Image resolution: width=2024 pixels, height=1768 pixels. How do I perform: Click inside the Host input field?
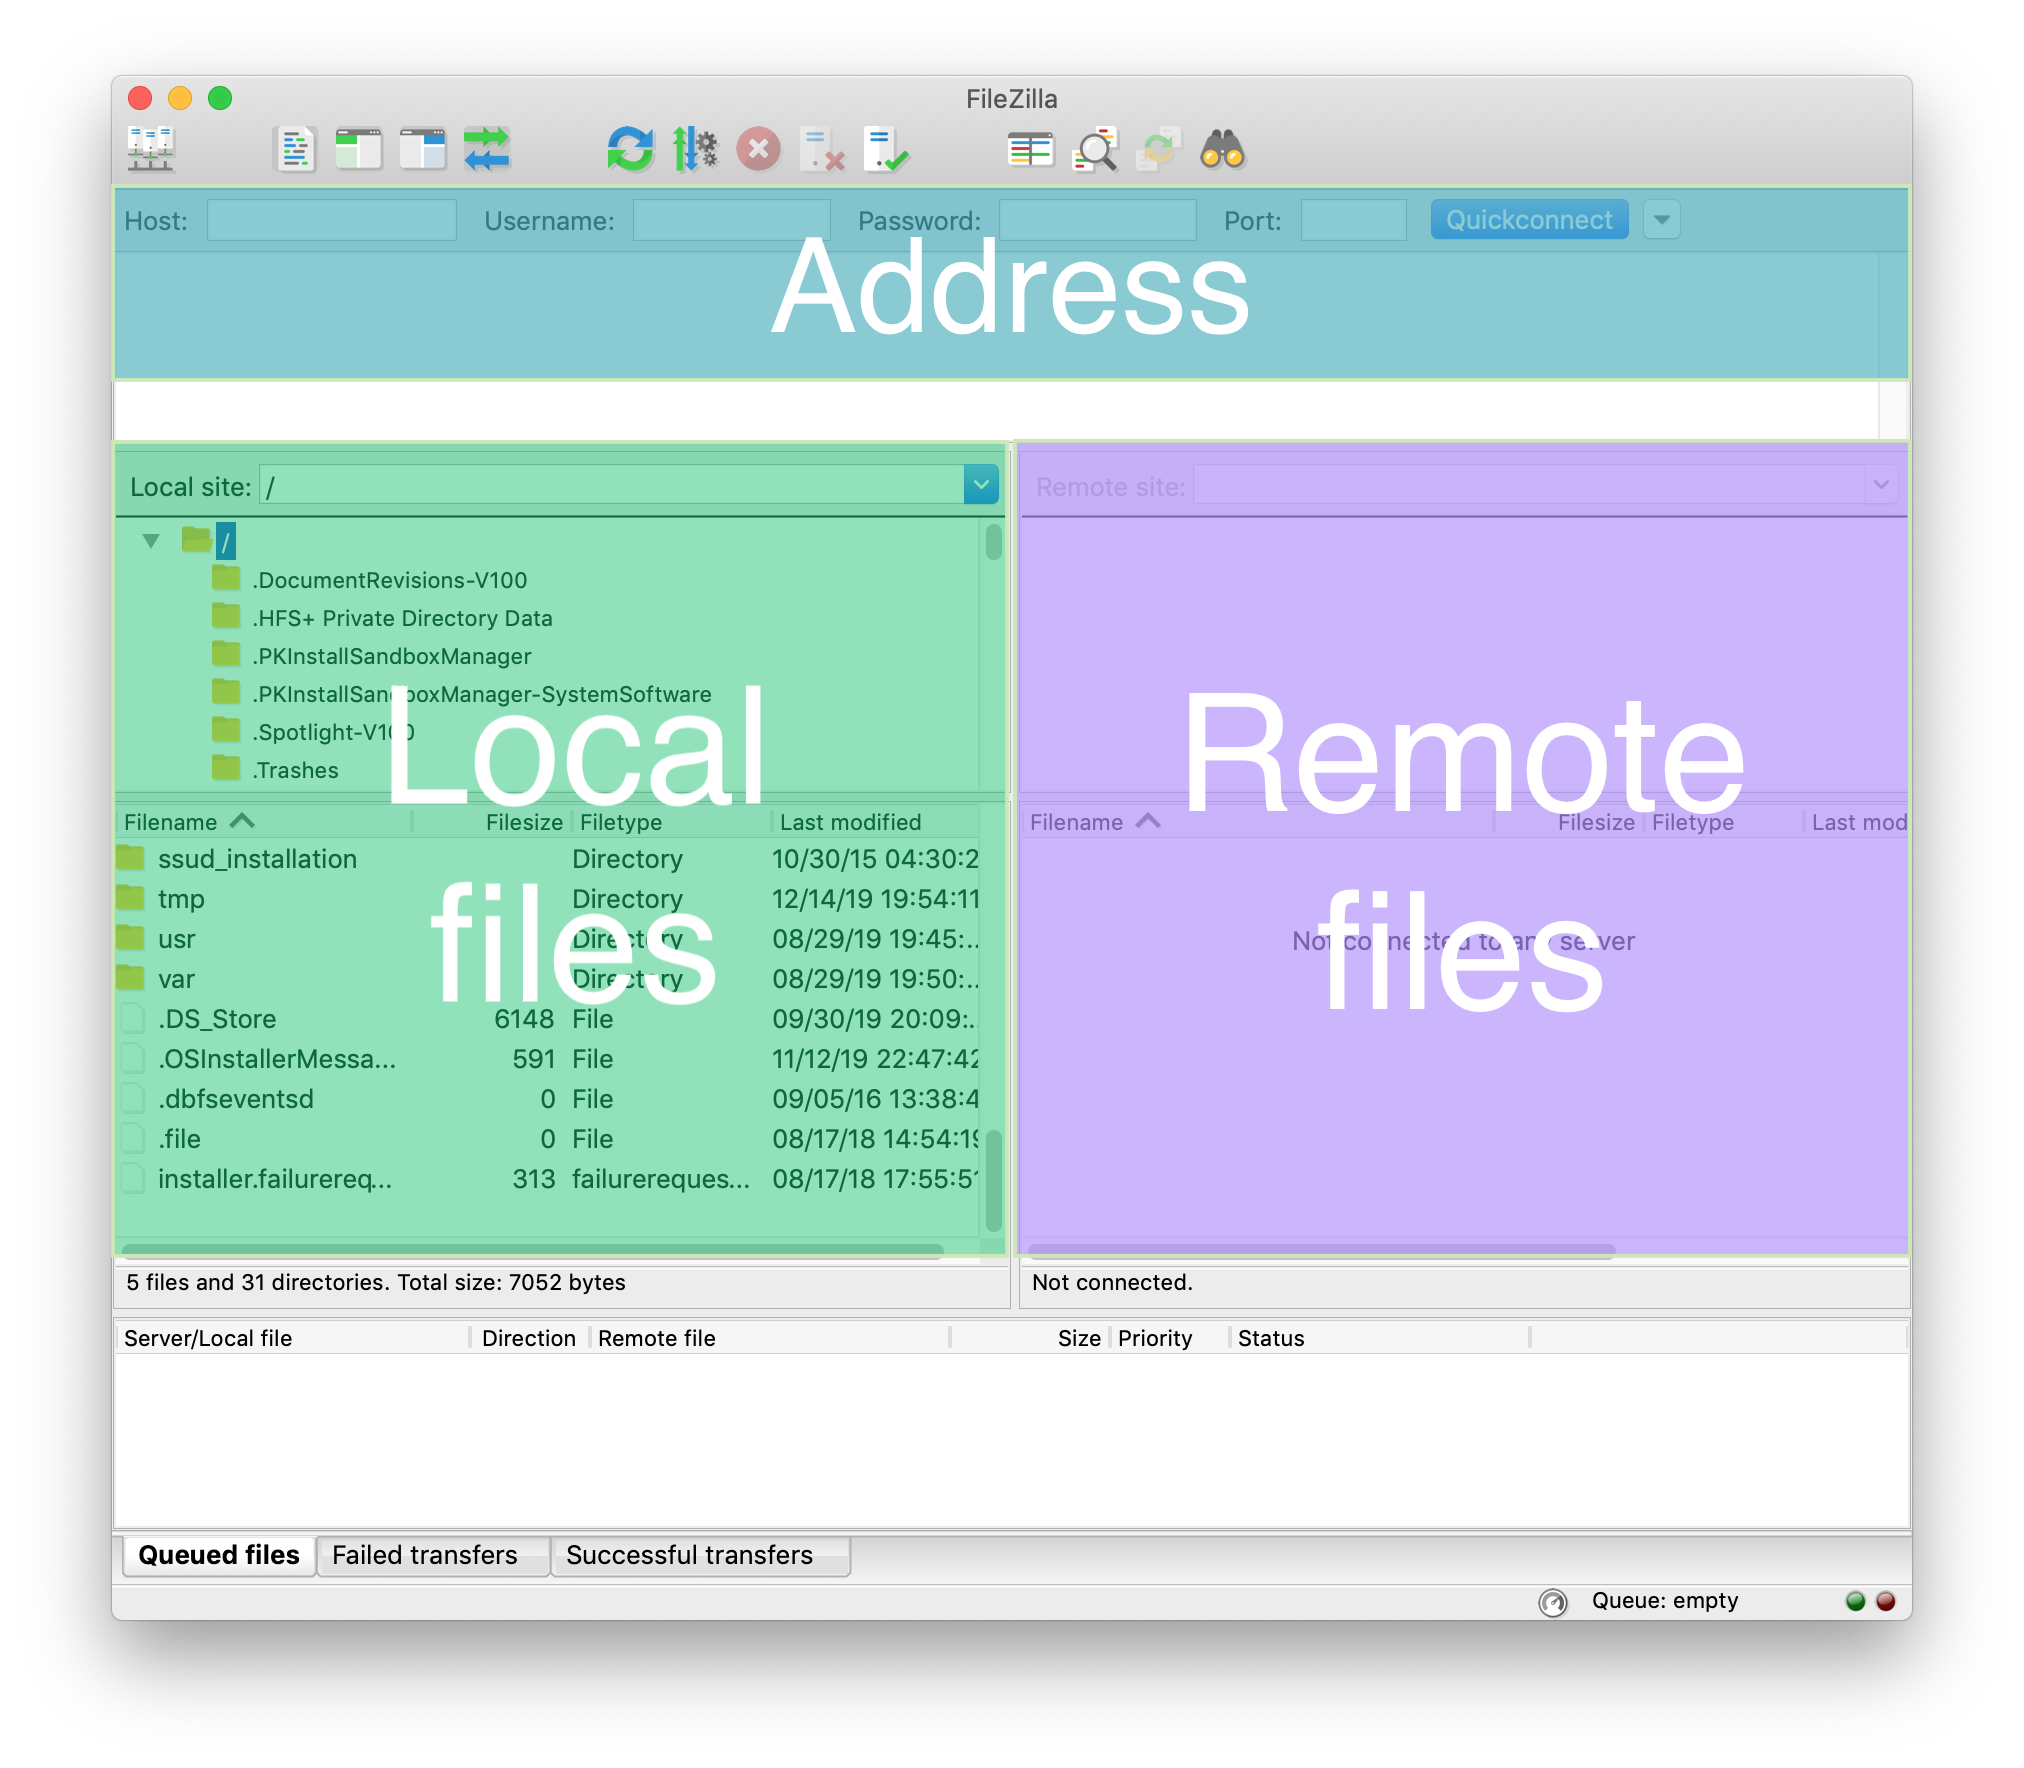tap(331, 219)
